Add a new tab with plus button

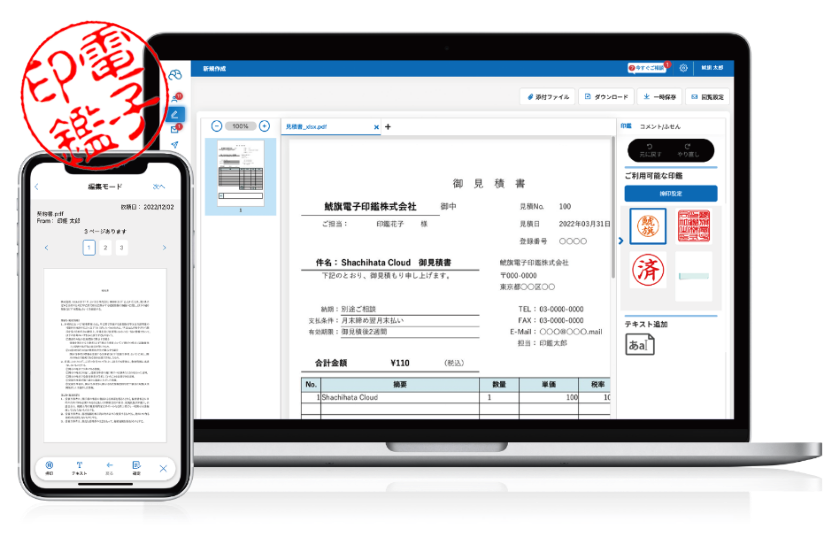pyautogui.click(x=388, y=127)
